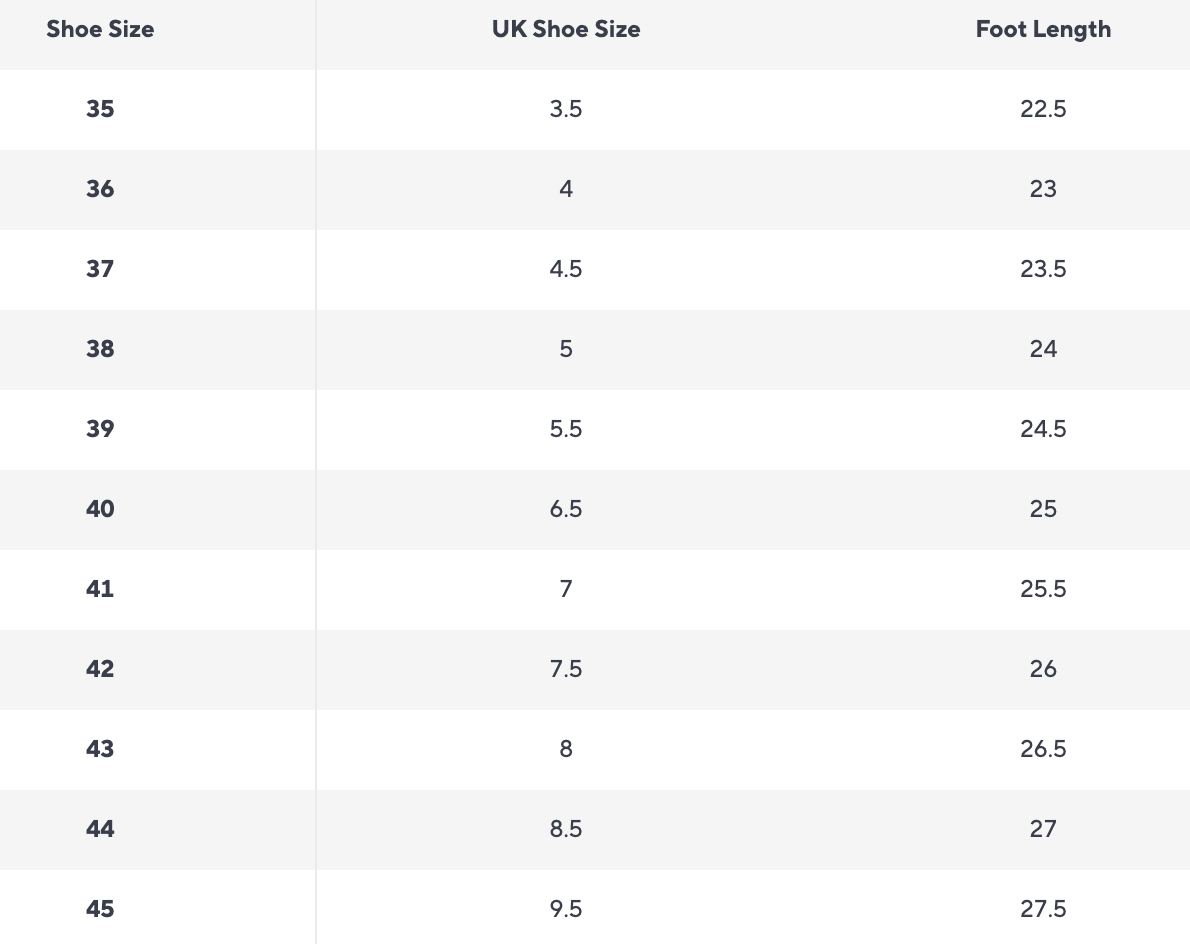Click the Foot Length column header
Viewport: 1190px width, 944px height.
click(1043, 29)
